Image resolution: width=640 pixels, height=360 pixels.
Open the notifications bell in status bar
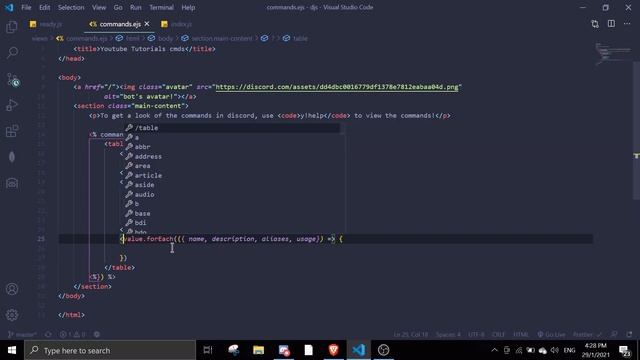(629, 334)
